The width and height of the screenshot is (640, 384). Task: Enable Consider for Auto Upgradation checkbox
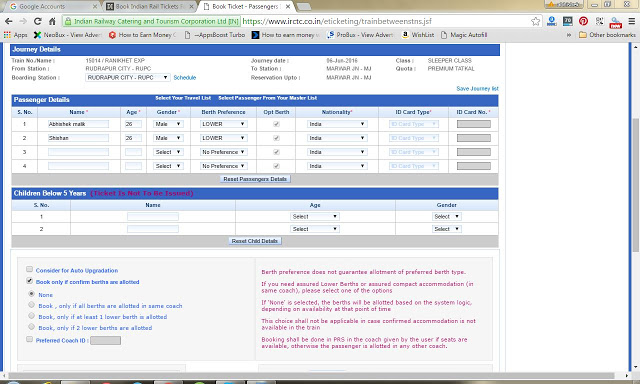point(29,269)
